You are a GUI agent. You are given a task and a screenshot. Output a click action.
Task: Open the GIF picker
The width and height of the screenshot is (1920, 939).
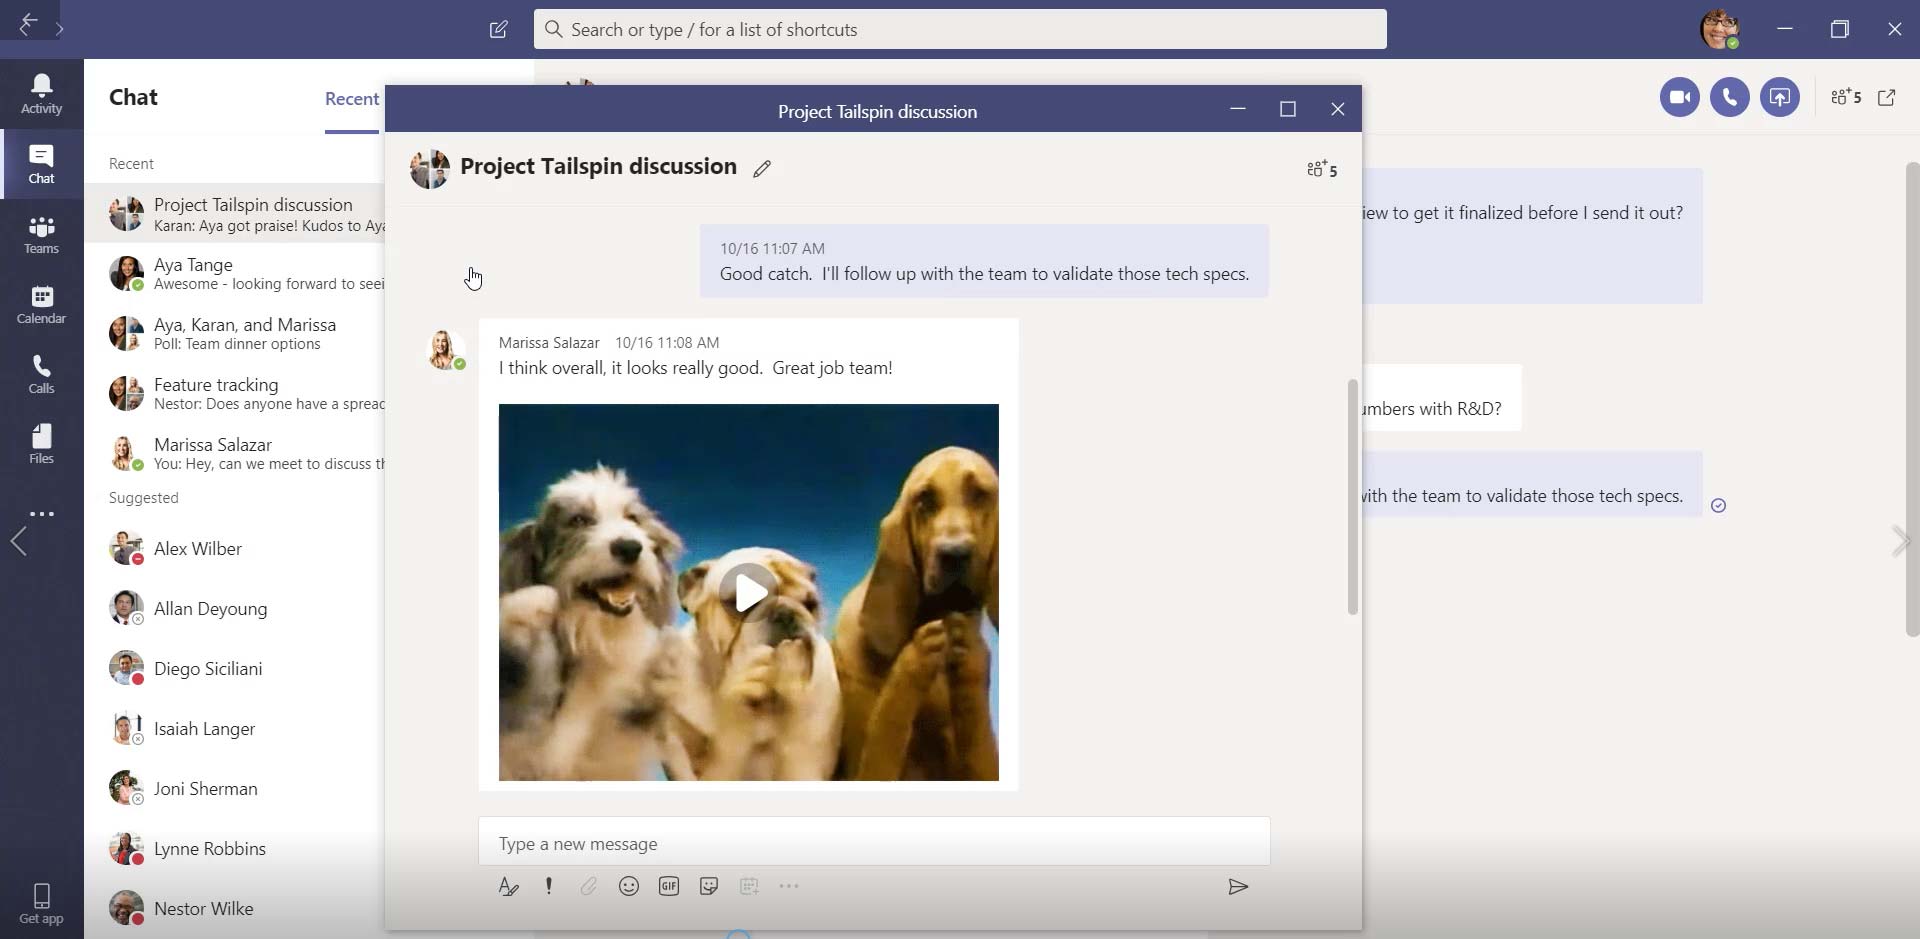(x=669, y=886)
